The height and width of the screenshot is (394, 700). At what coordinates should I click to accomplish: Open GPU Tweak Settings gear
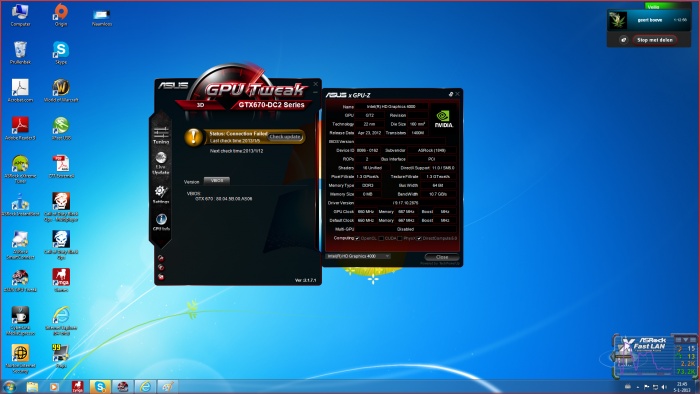click(161, 194)
